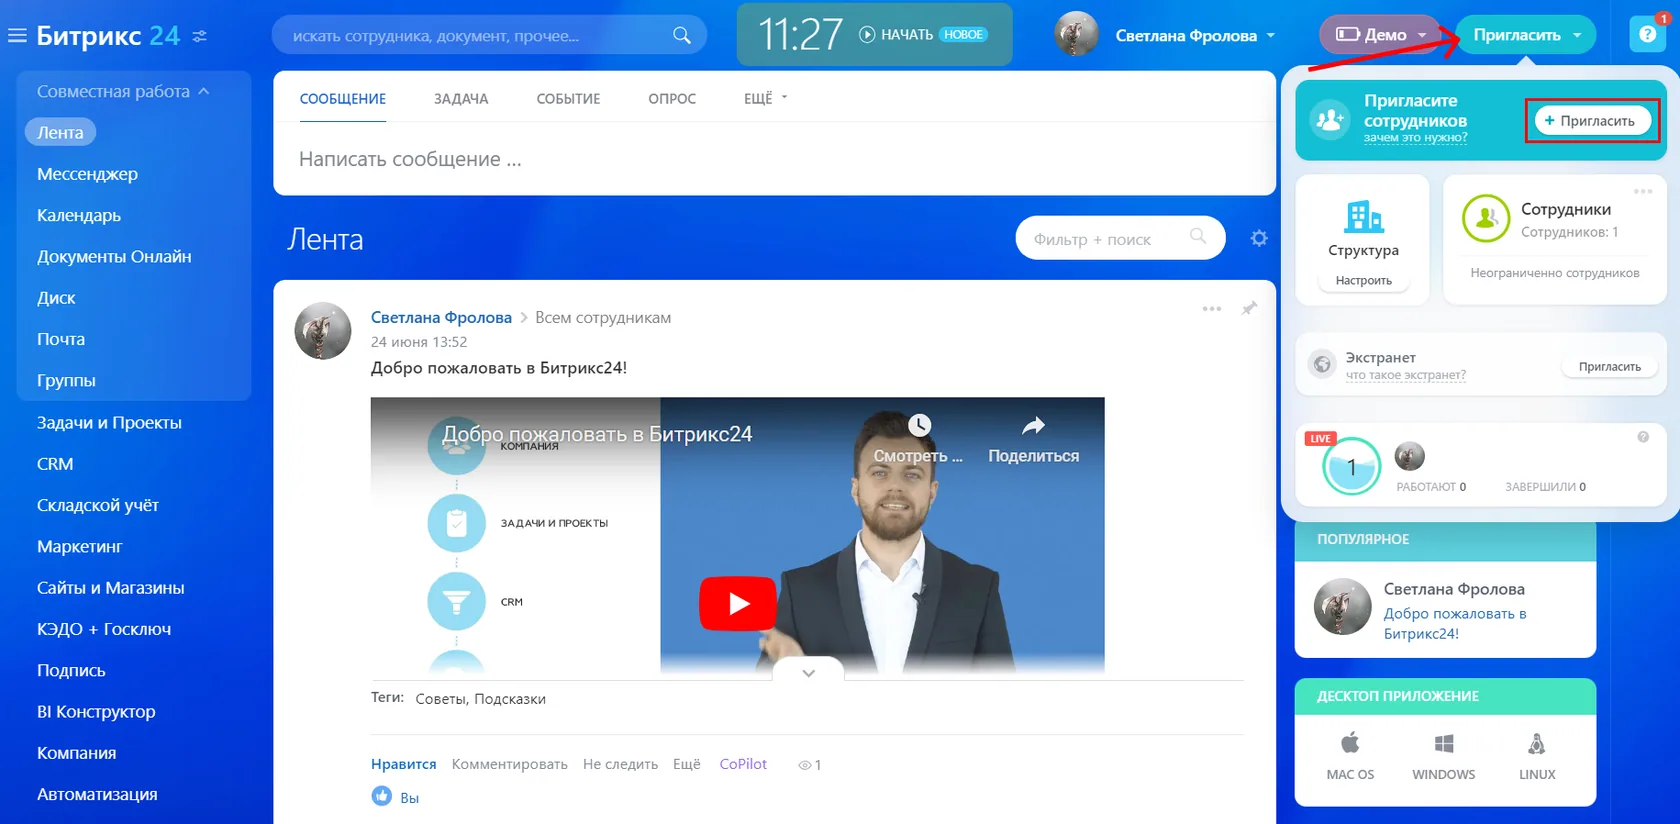Open the feed settings gear
The height and width of the screenshot is (824, 1680).
tap(1259, 238)
